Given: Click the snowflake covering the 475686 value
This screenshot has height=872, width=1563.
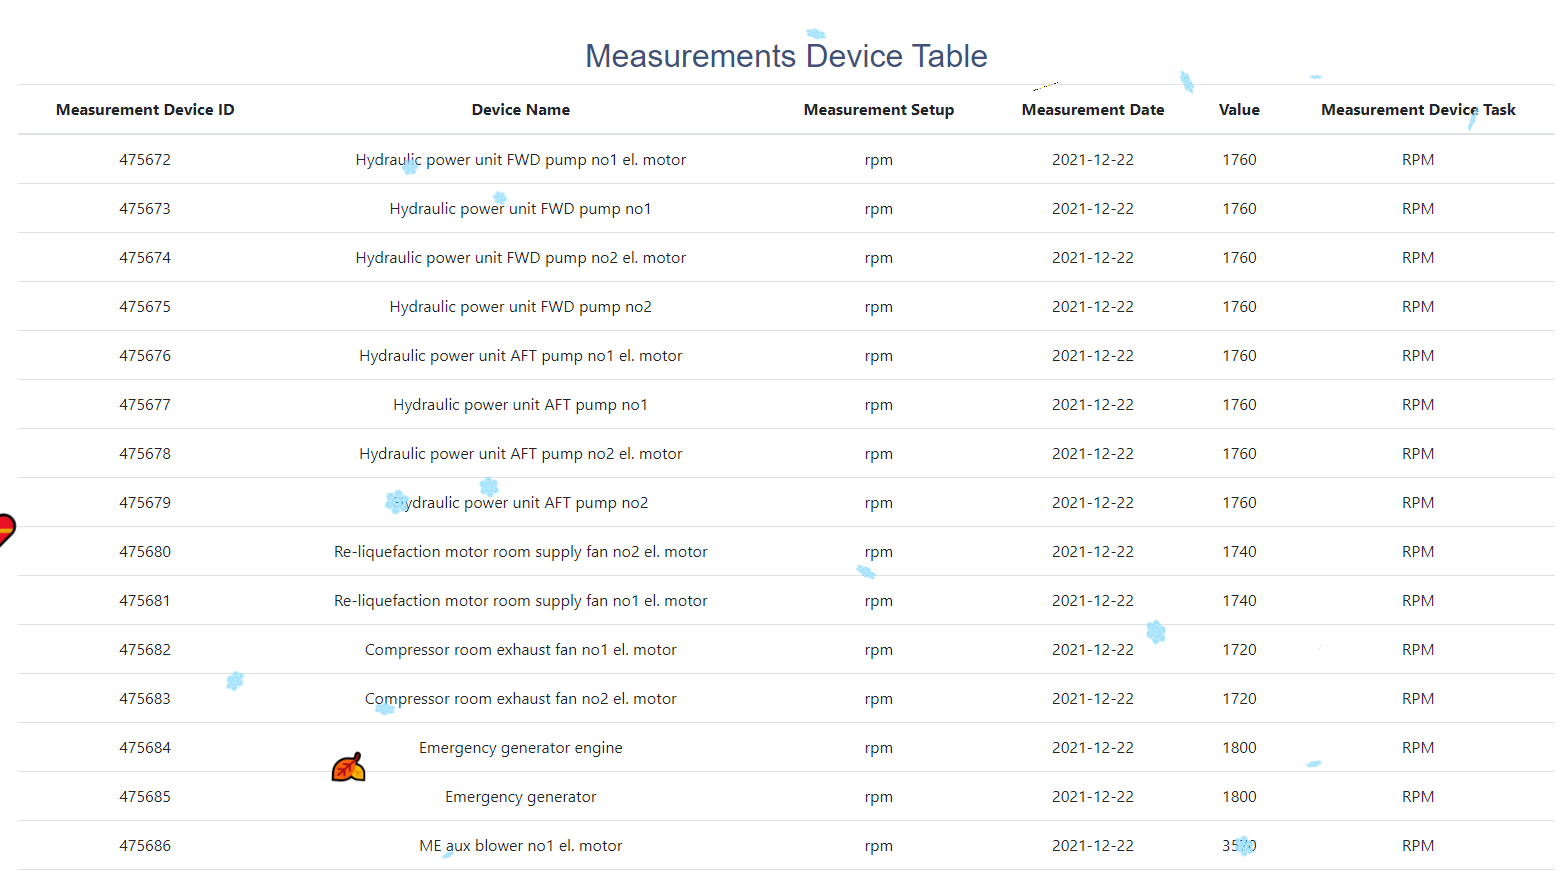Looking at the screenshot, I should [x=1243, y=846].
